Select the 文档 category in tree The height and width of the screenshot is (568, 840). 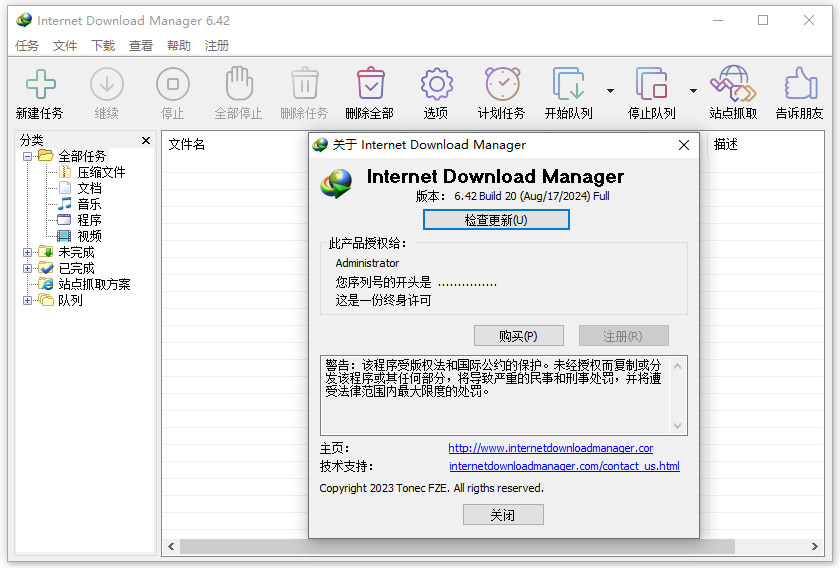(x=89, y=188)
